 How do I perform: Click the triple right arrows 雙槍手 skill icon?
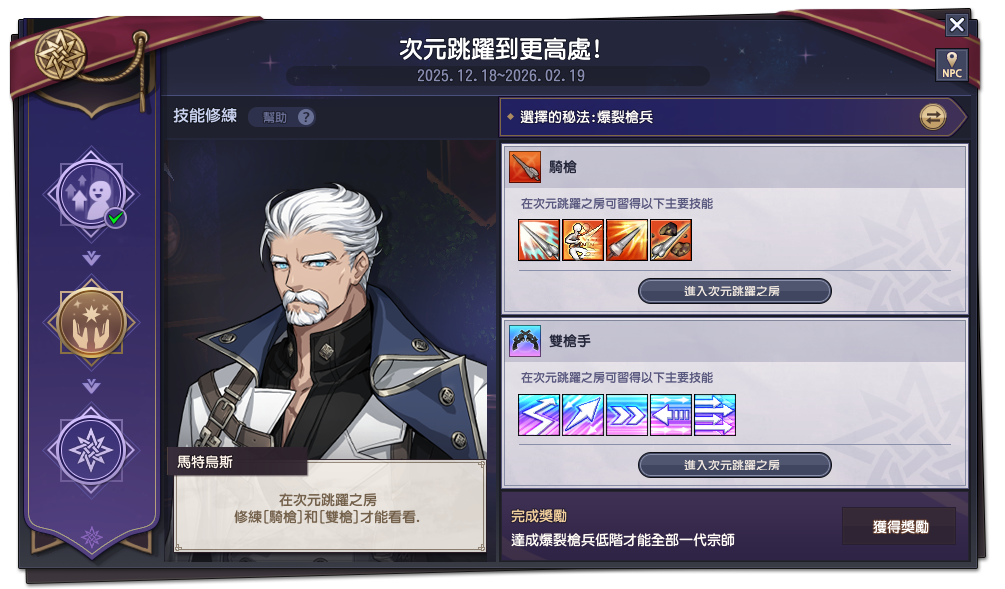[715, 415]
